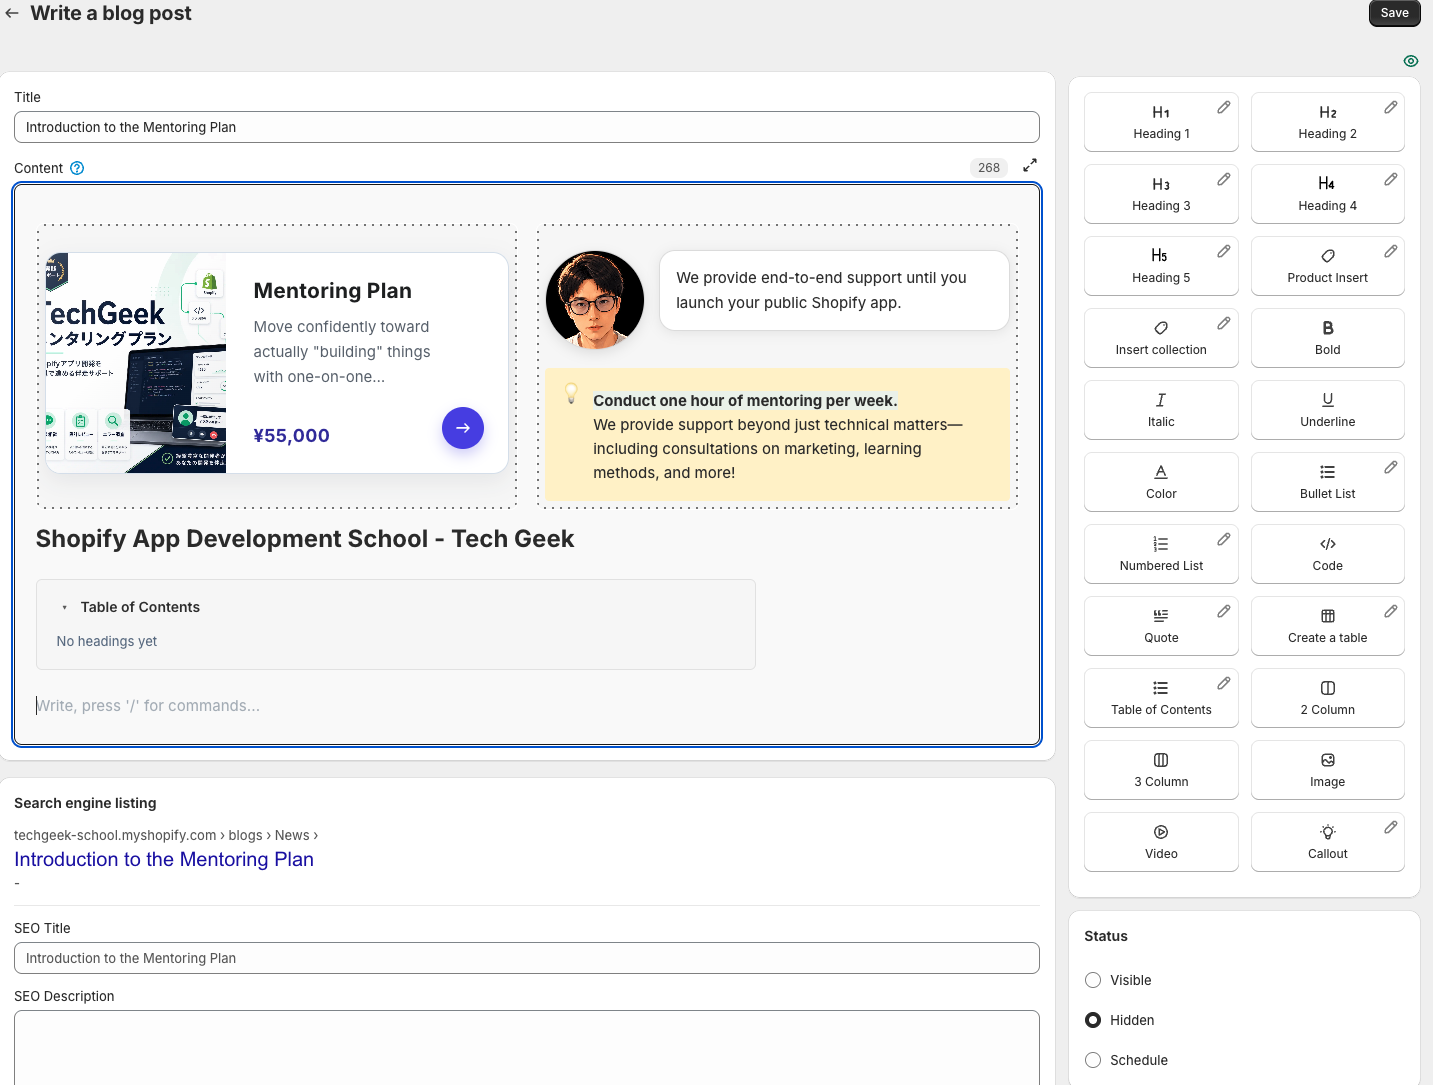Select the Schedule status option
Viewport: 1433px width, 1085px height.
tap(1093, 1060)
